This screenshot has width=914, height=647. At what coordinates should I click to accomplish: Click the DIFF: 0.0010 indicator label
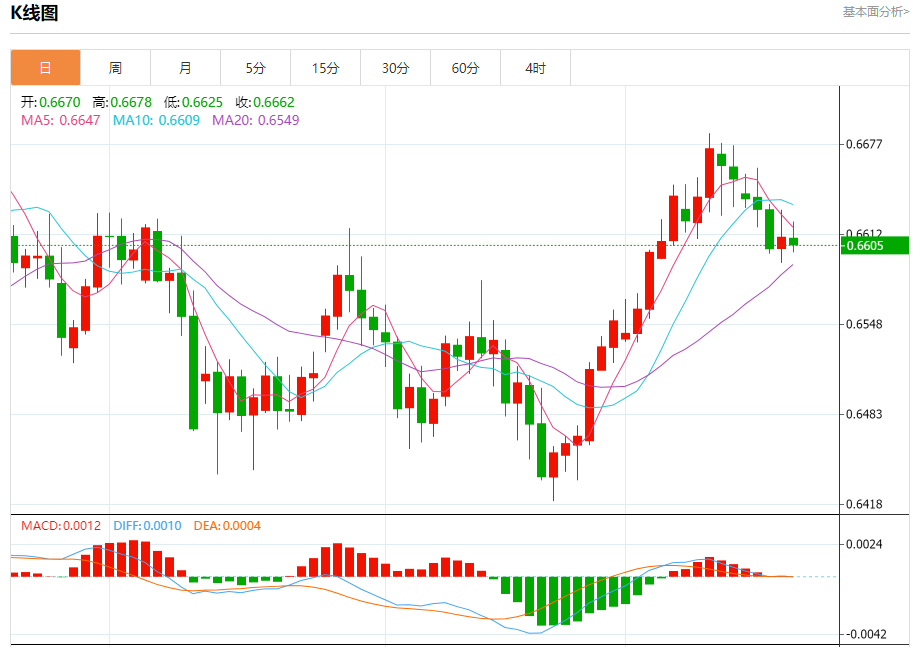pyautogui.click(x=147, y=526)
